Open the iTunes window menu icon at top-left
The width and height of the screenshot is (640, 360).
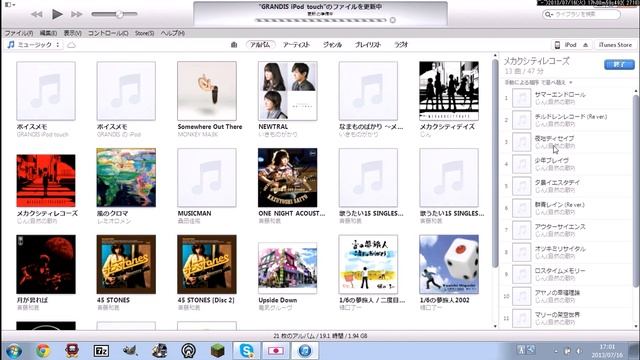(x=9, y=4)
